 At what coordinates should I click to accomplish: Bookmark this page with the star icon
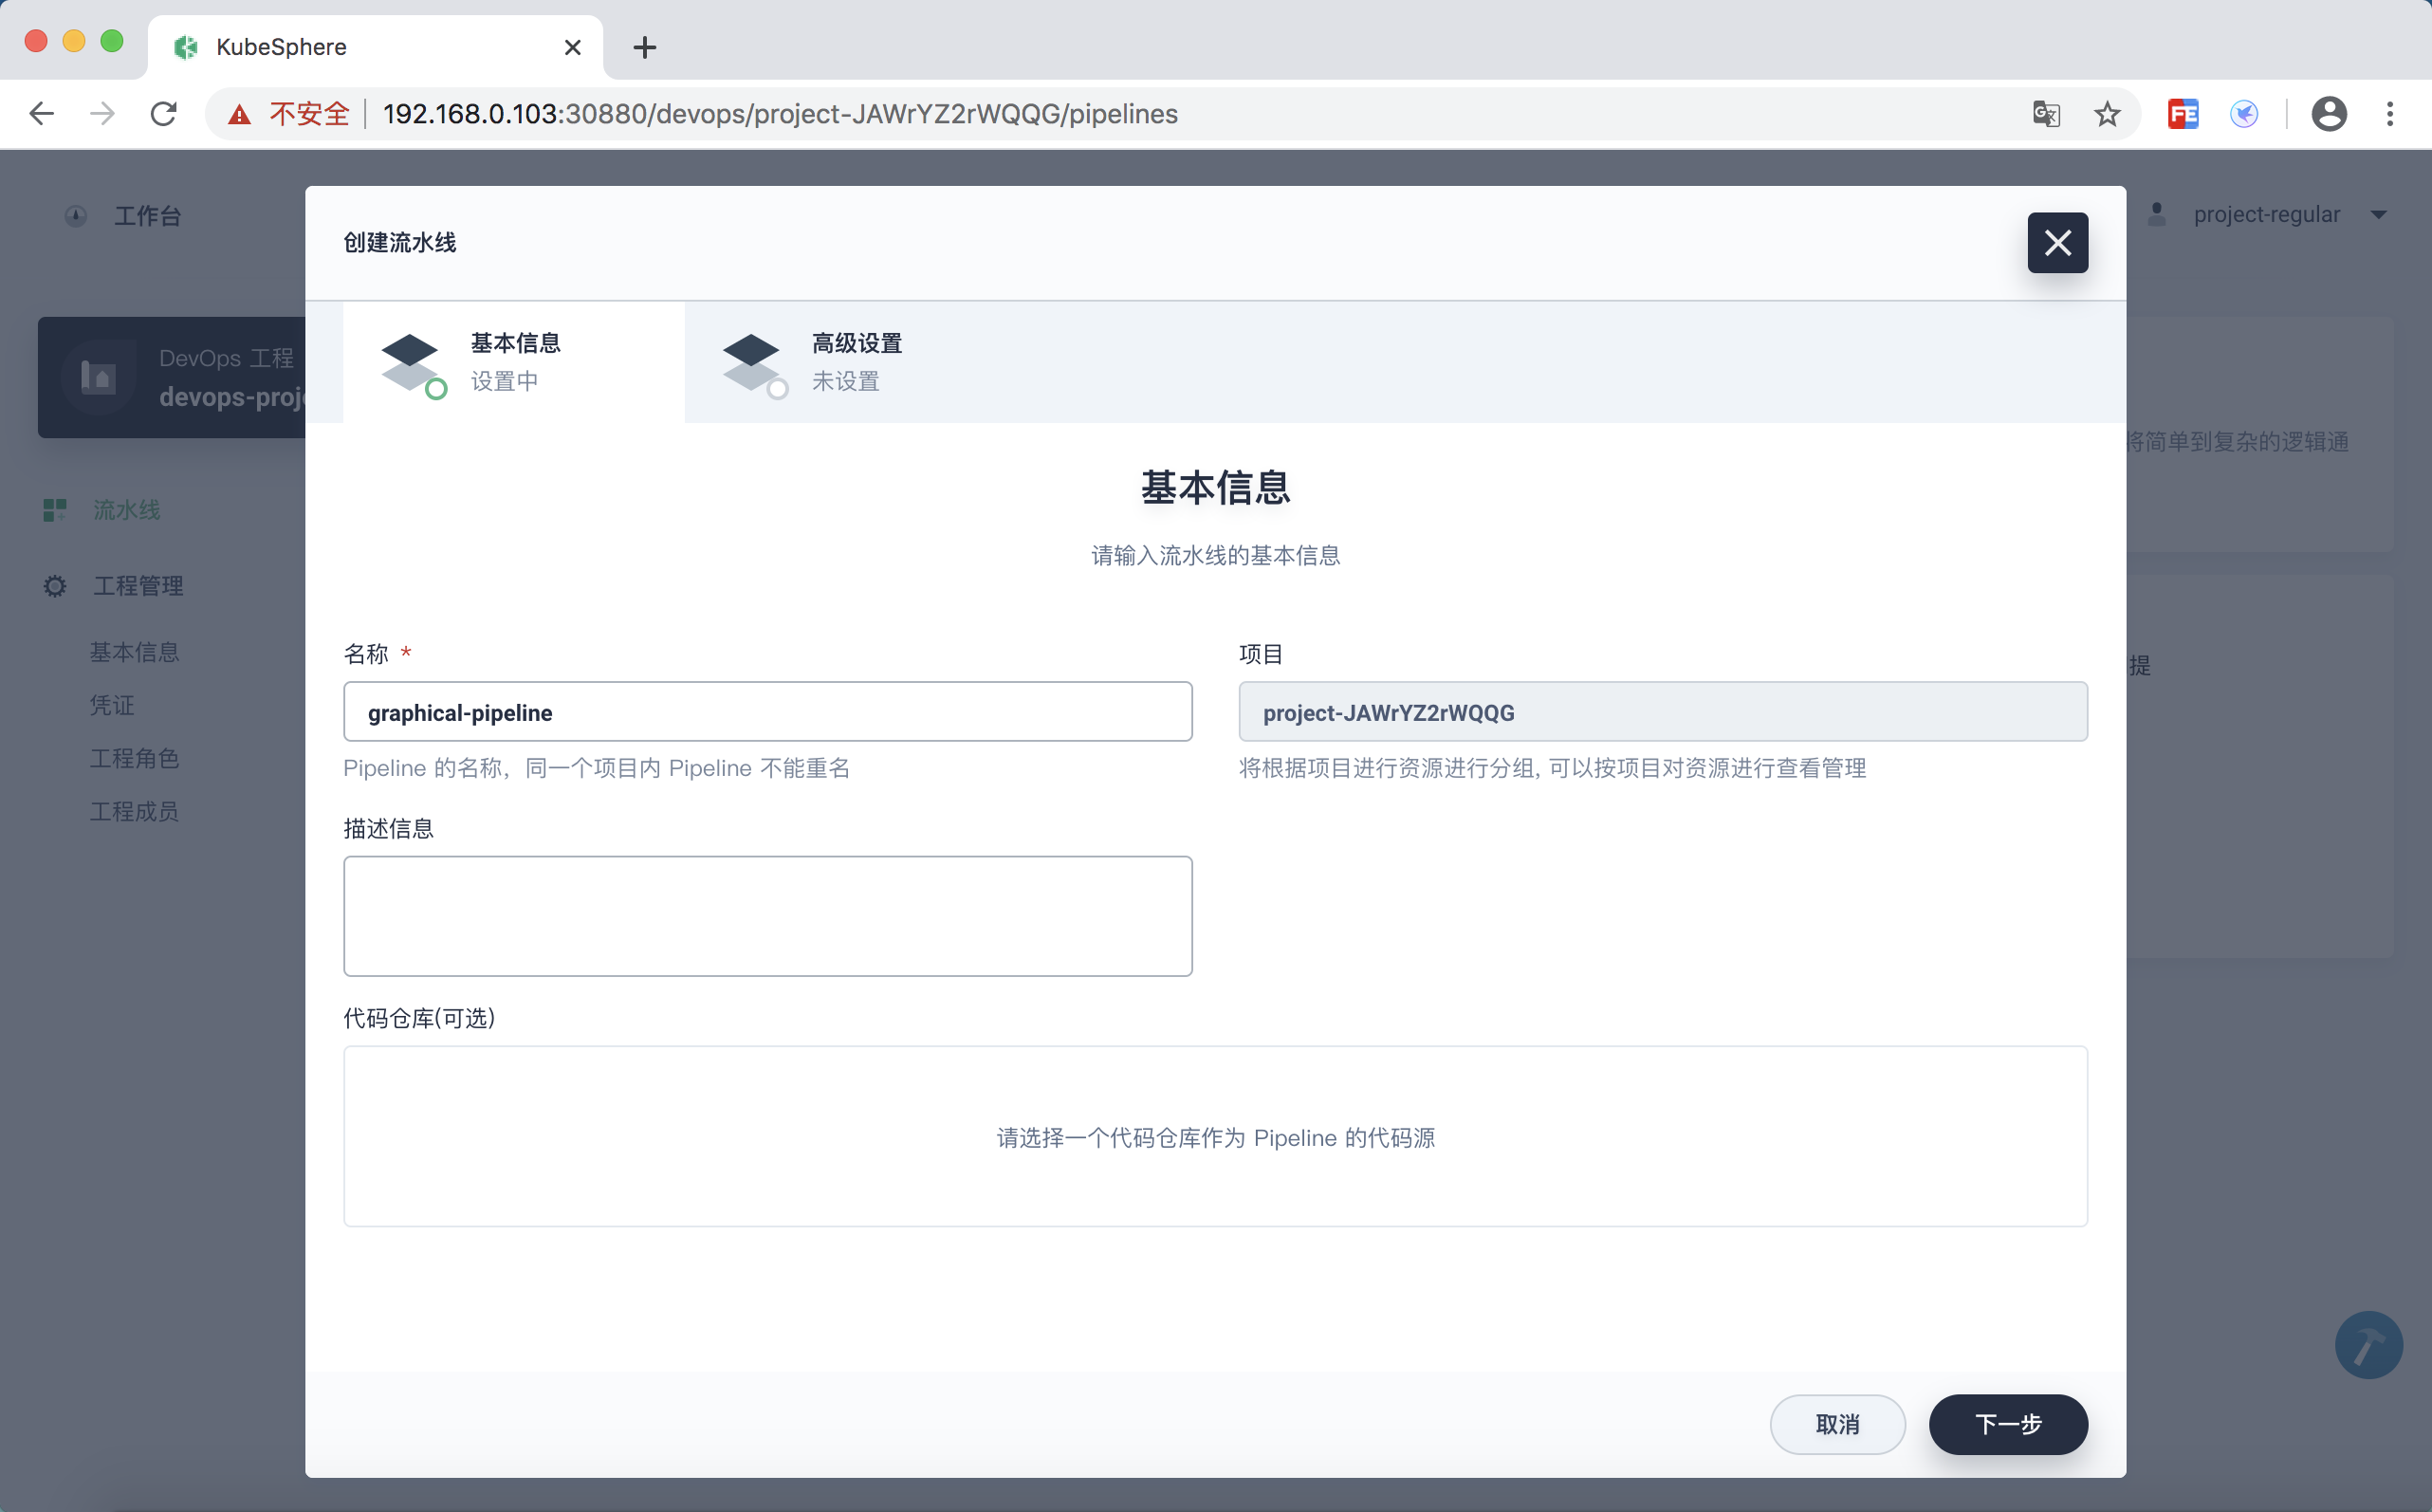2107,114
